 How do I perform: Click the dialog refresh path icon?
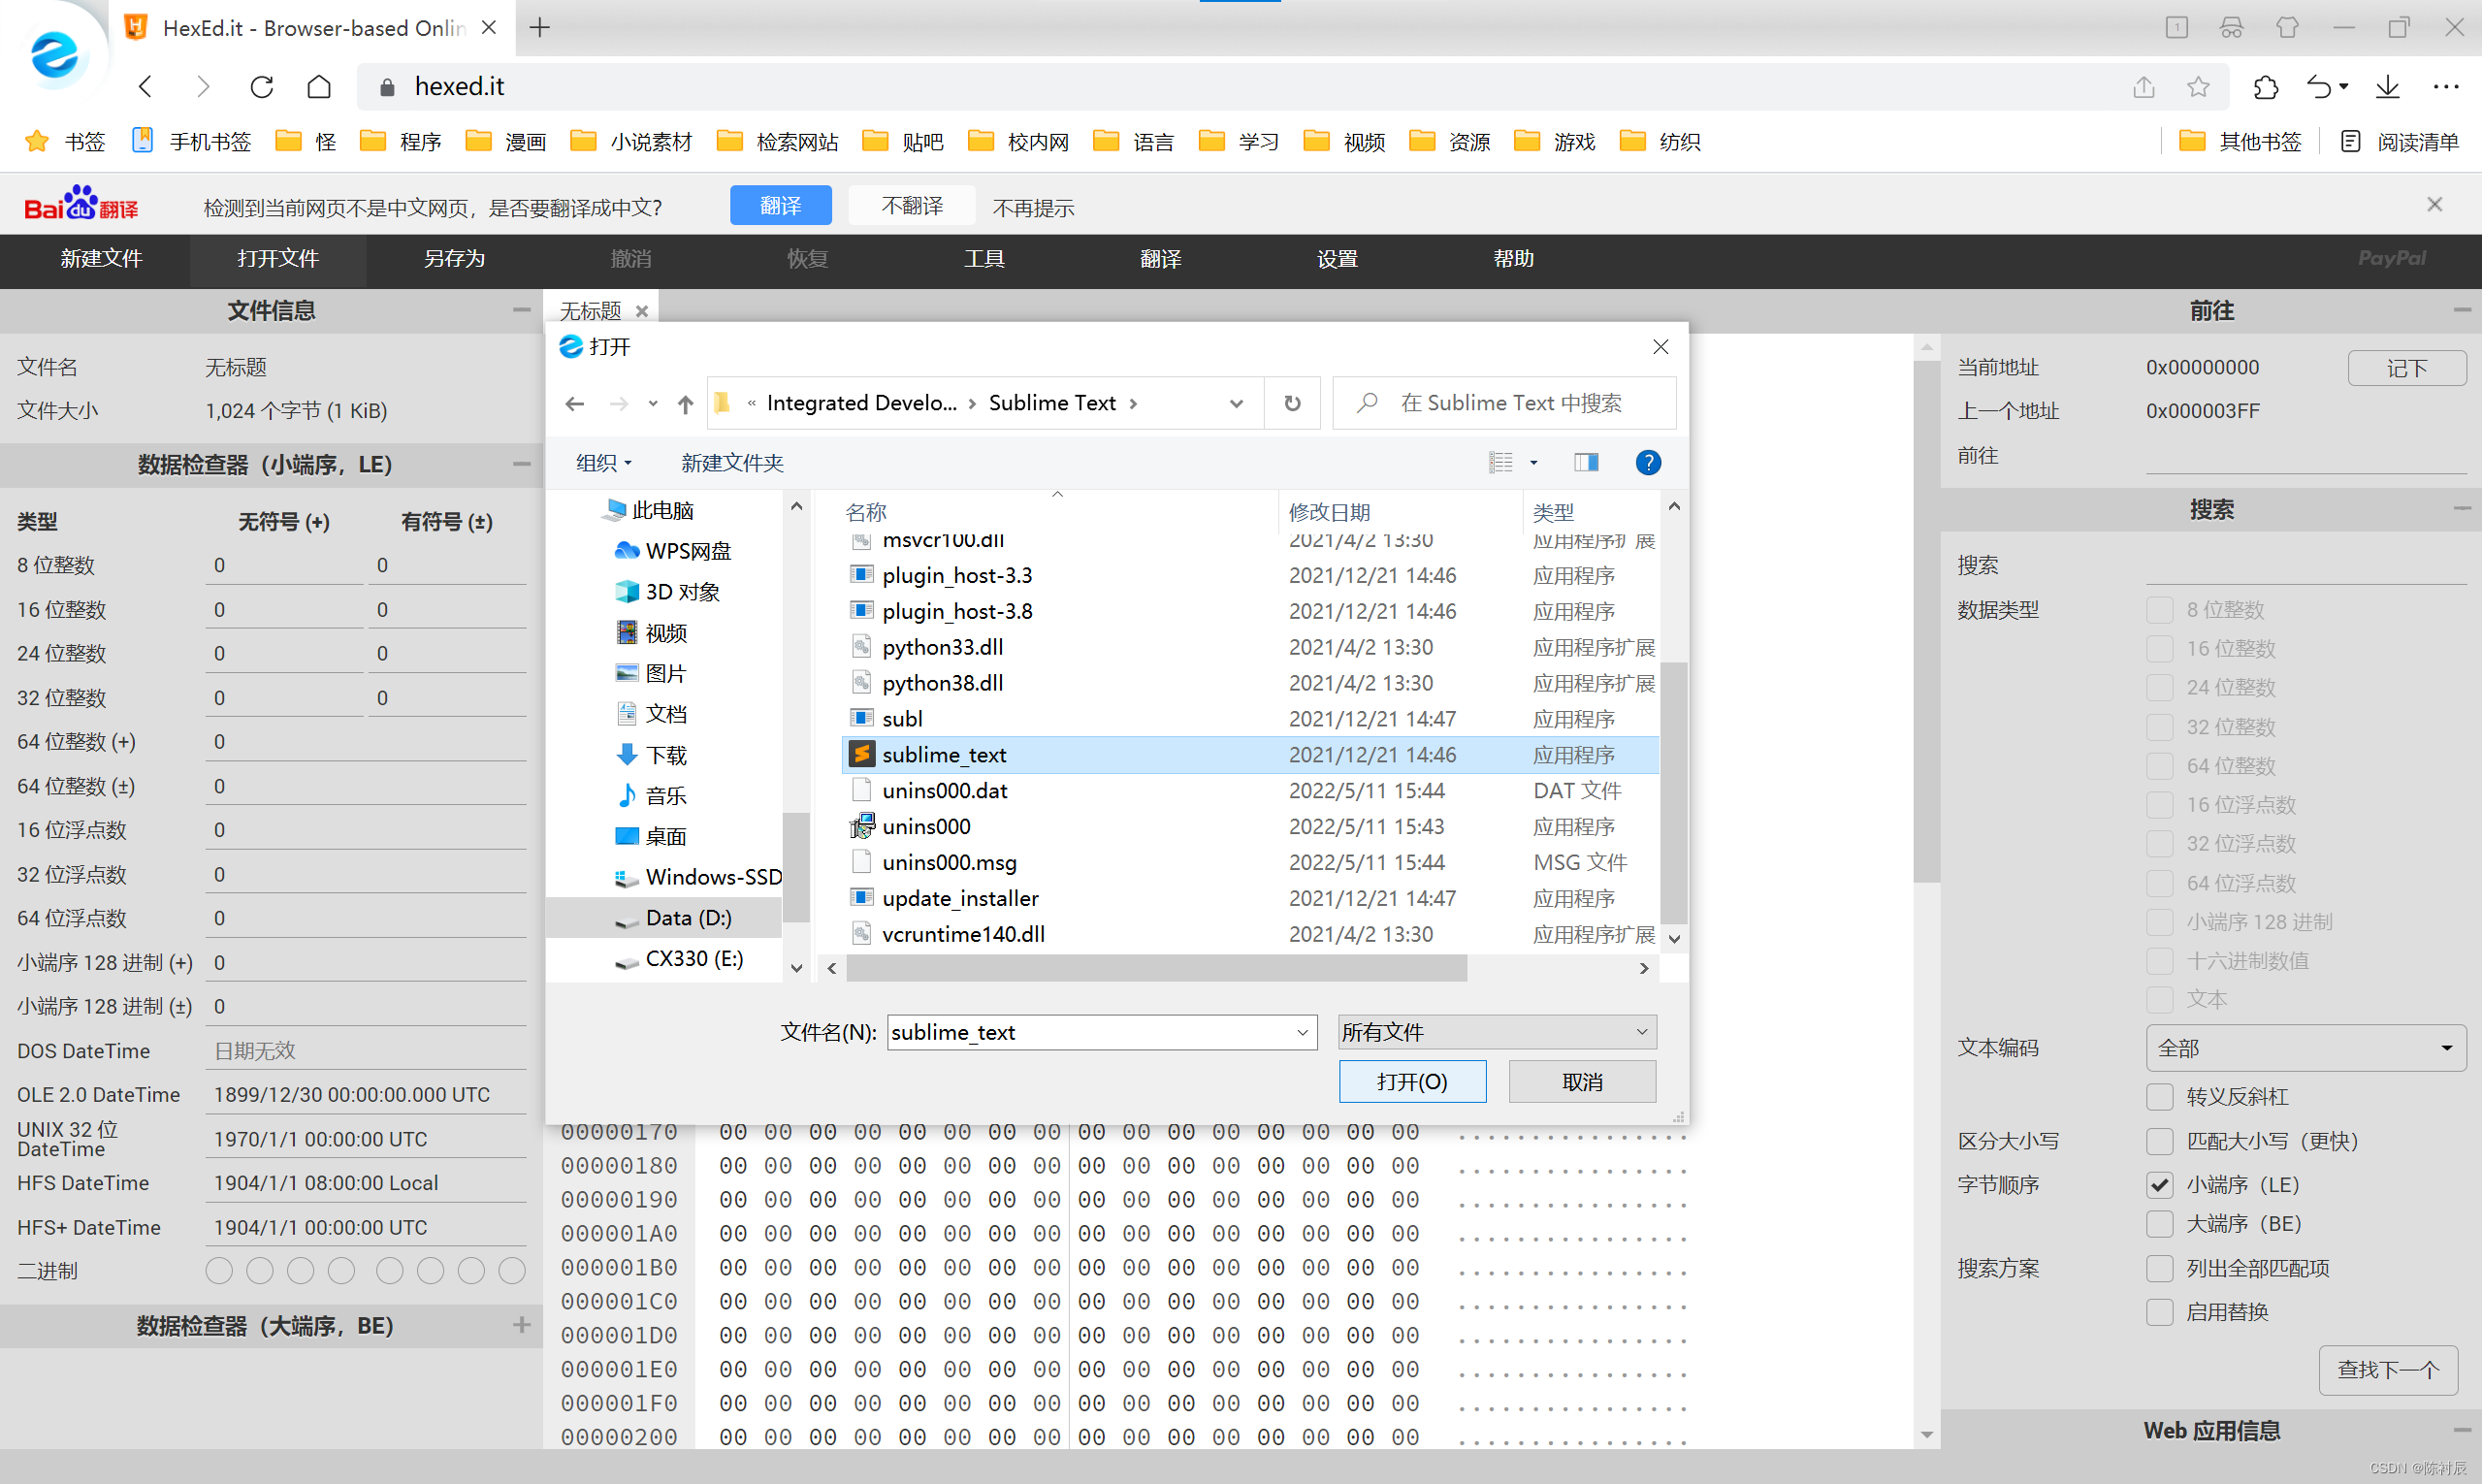pyautogui.click(x=1292, y=403)
